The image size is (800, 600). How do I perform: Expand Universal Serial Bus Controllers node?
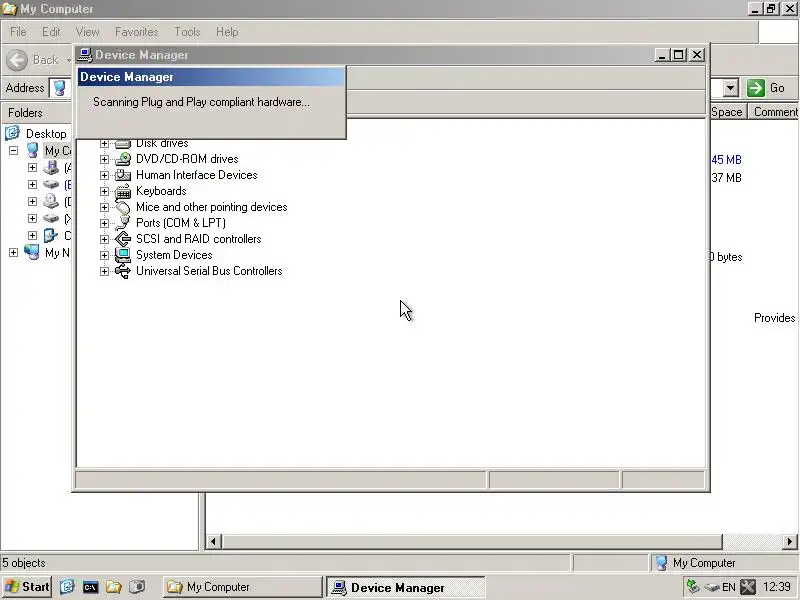click(x=104, y=271)
